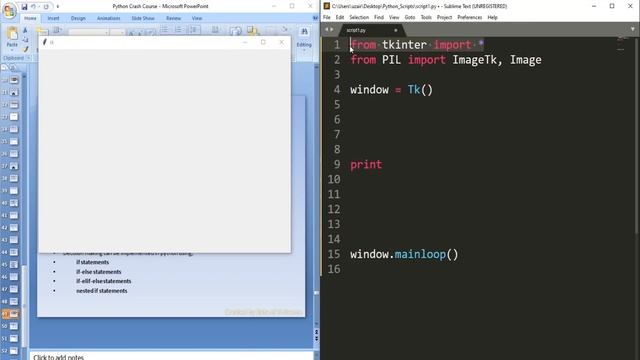640x360 pixels.
Task: Select slide 47 thumbnail
Action: pos(13,289)
